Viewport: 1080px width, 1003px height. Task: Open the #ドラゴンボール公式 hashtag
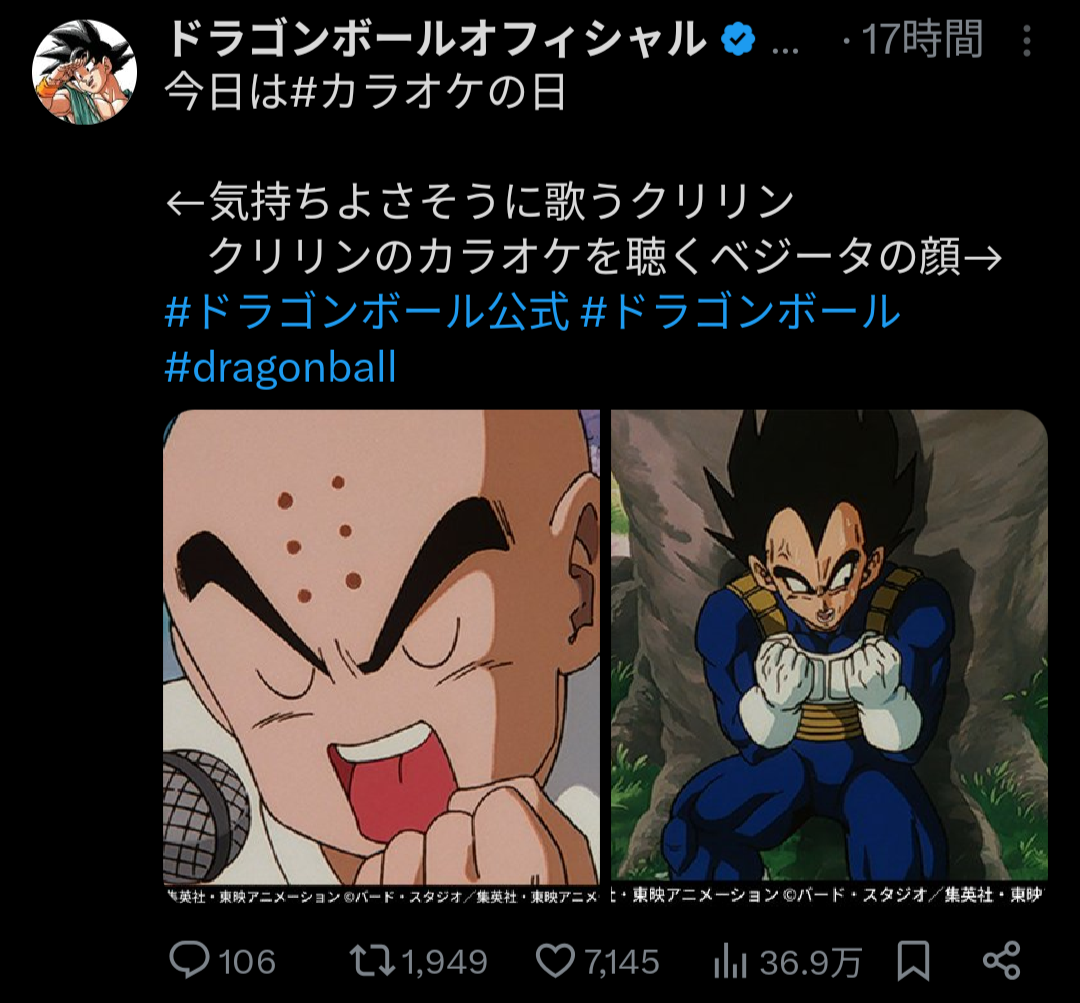(367, 313)
